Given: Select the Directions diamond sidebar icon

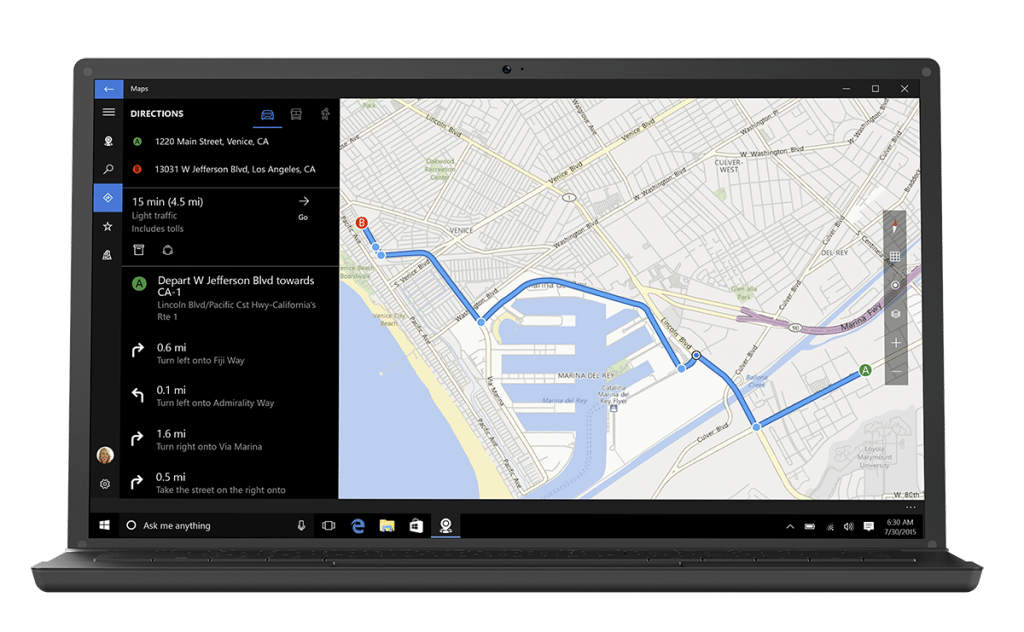Looking at the screenshot, I should [x=108, y=198].
